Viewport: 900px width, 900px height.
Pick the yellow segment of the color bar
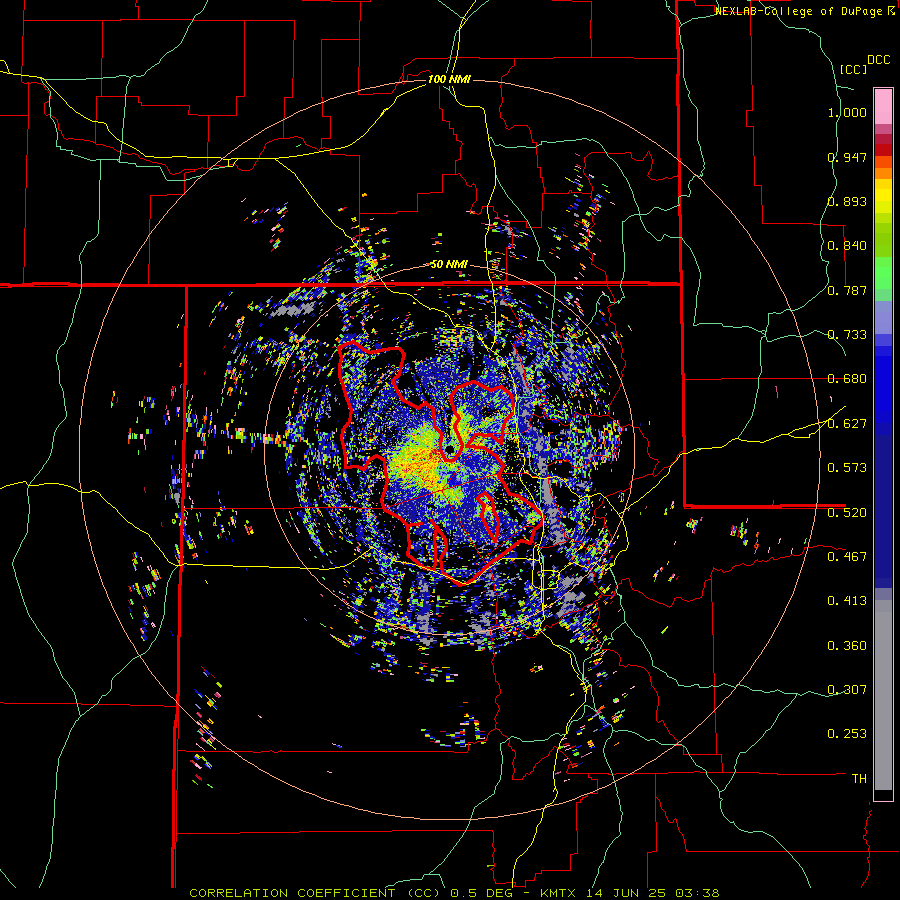[x=883, y=196]
